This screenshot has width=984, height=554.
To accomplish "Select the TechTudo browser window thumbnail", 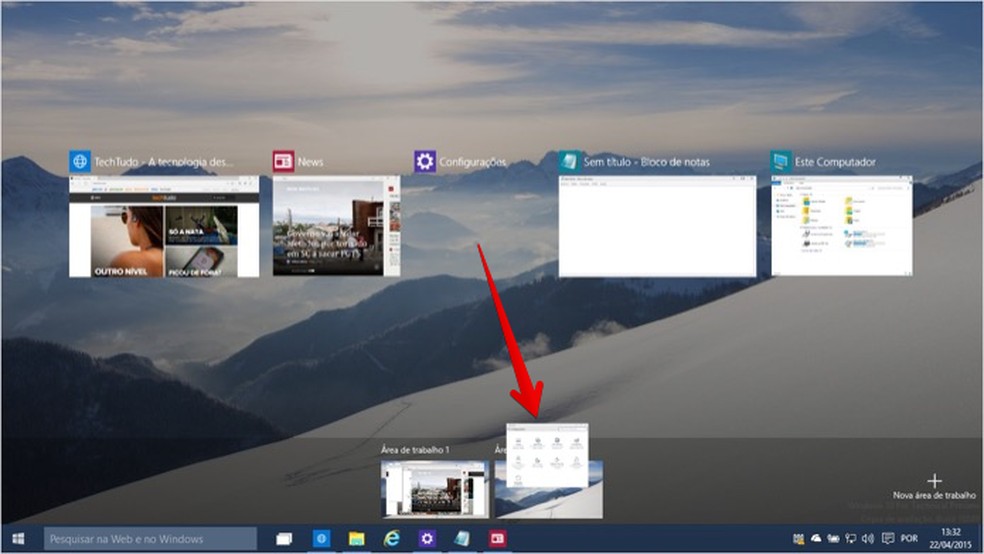I will point(164,226).
